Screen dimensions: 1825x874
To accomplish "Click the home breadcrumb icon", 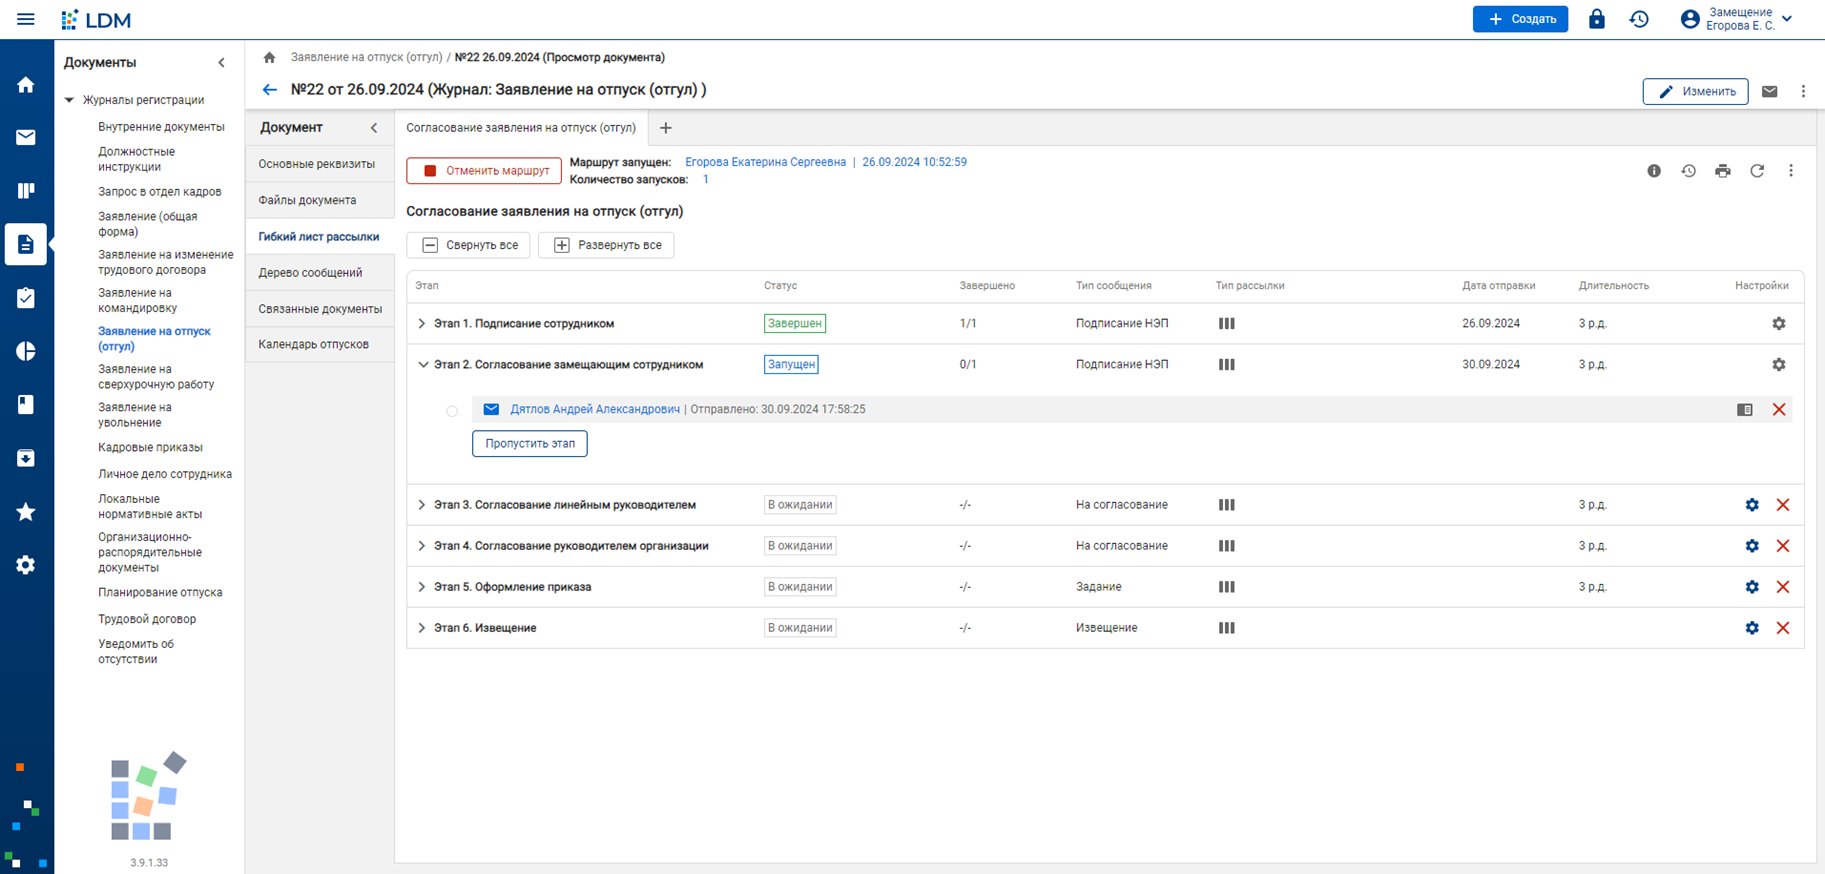I will (269, 58).
